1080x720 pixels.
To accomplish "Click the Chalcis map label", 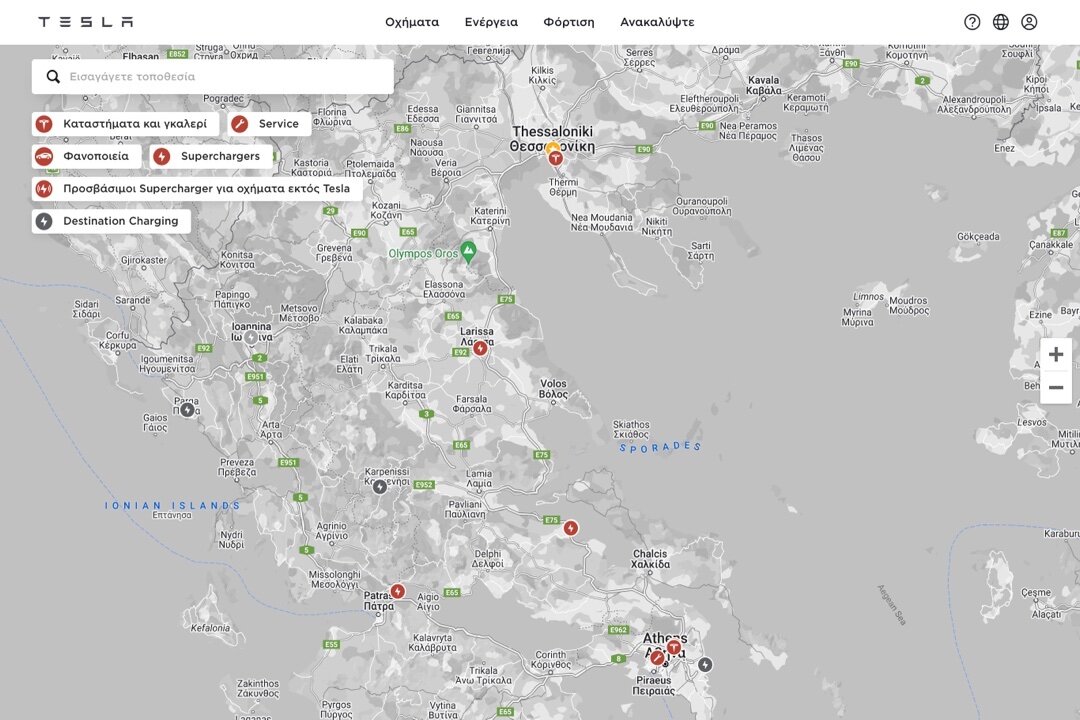I will [650, 559].
